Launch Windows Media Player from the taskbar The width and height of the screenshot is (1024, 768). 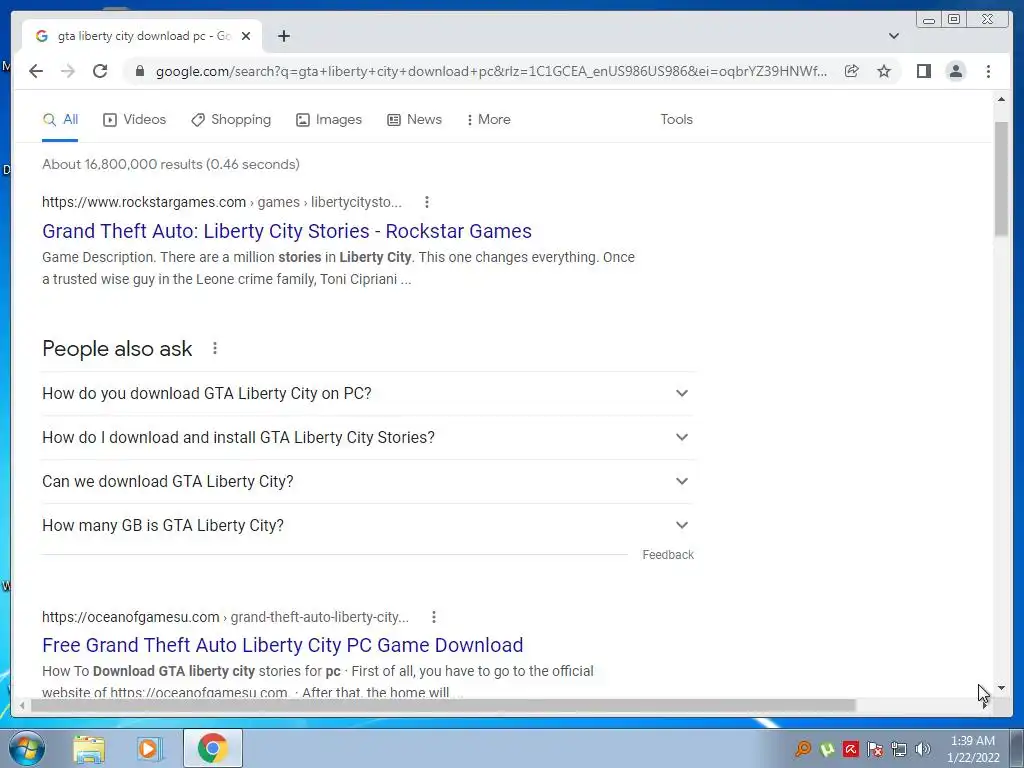tap(150, 749)
